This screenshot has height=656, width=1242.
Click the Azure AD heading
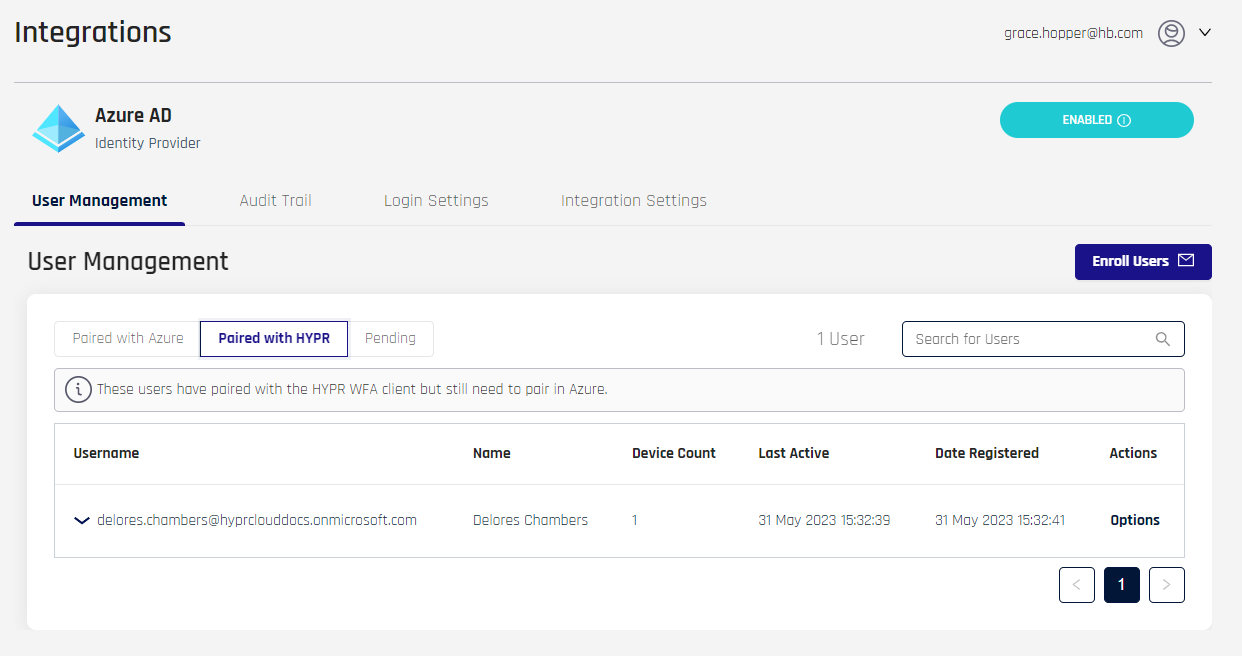(x=133, y=116)
